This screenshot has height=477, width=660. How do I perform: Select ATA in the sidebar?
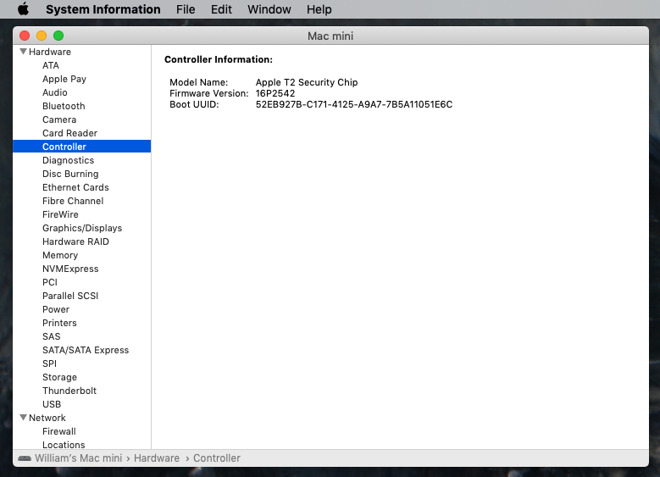(51, 65)
